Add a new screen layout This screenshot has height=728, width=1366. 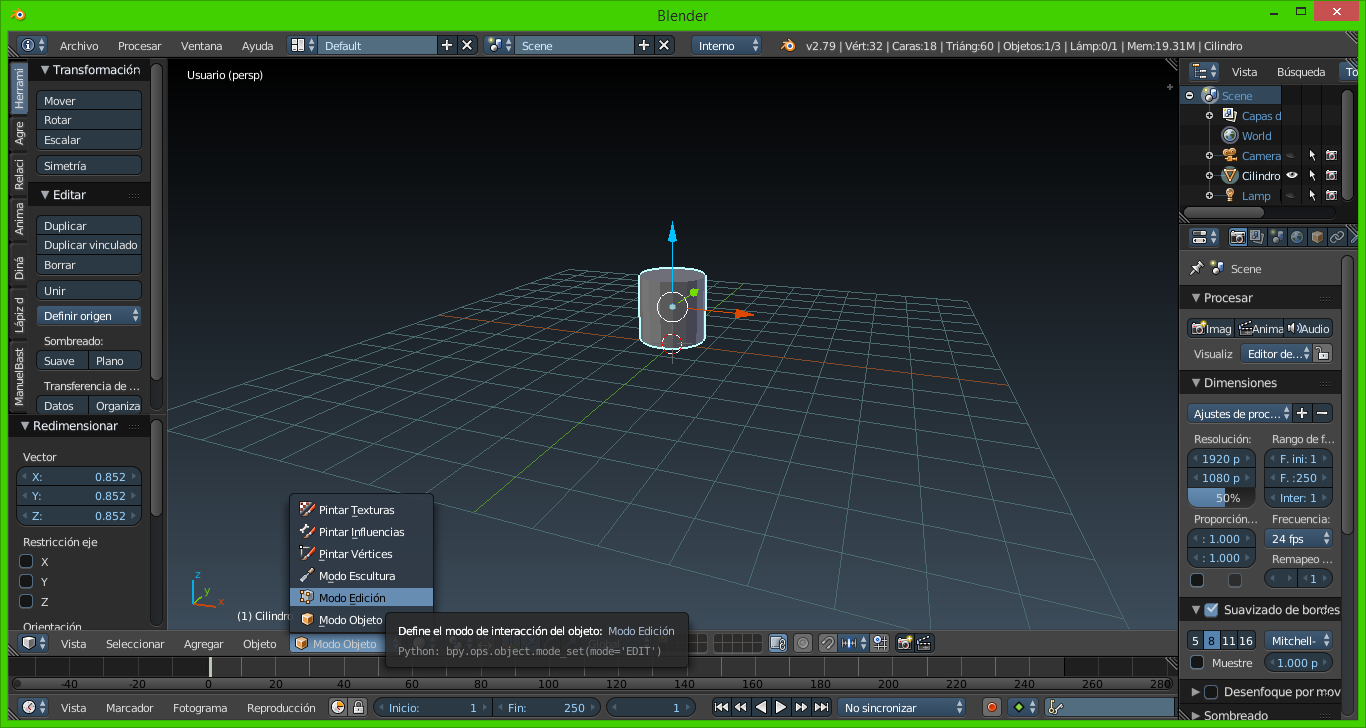pyautogui.click(x=447, y=46)
